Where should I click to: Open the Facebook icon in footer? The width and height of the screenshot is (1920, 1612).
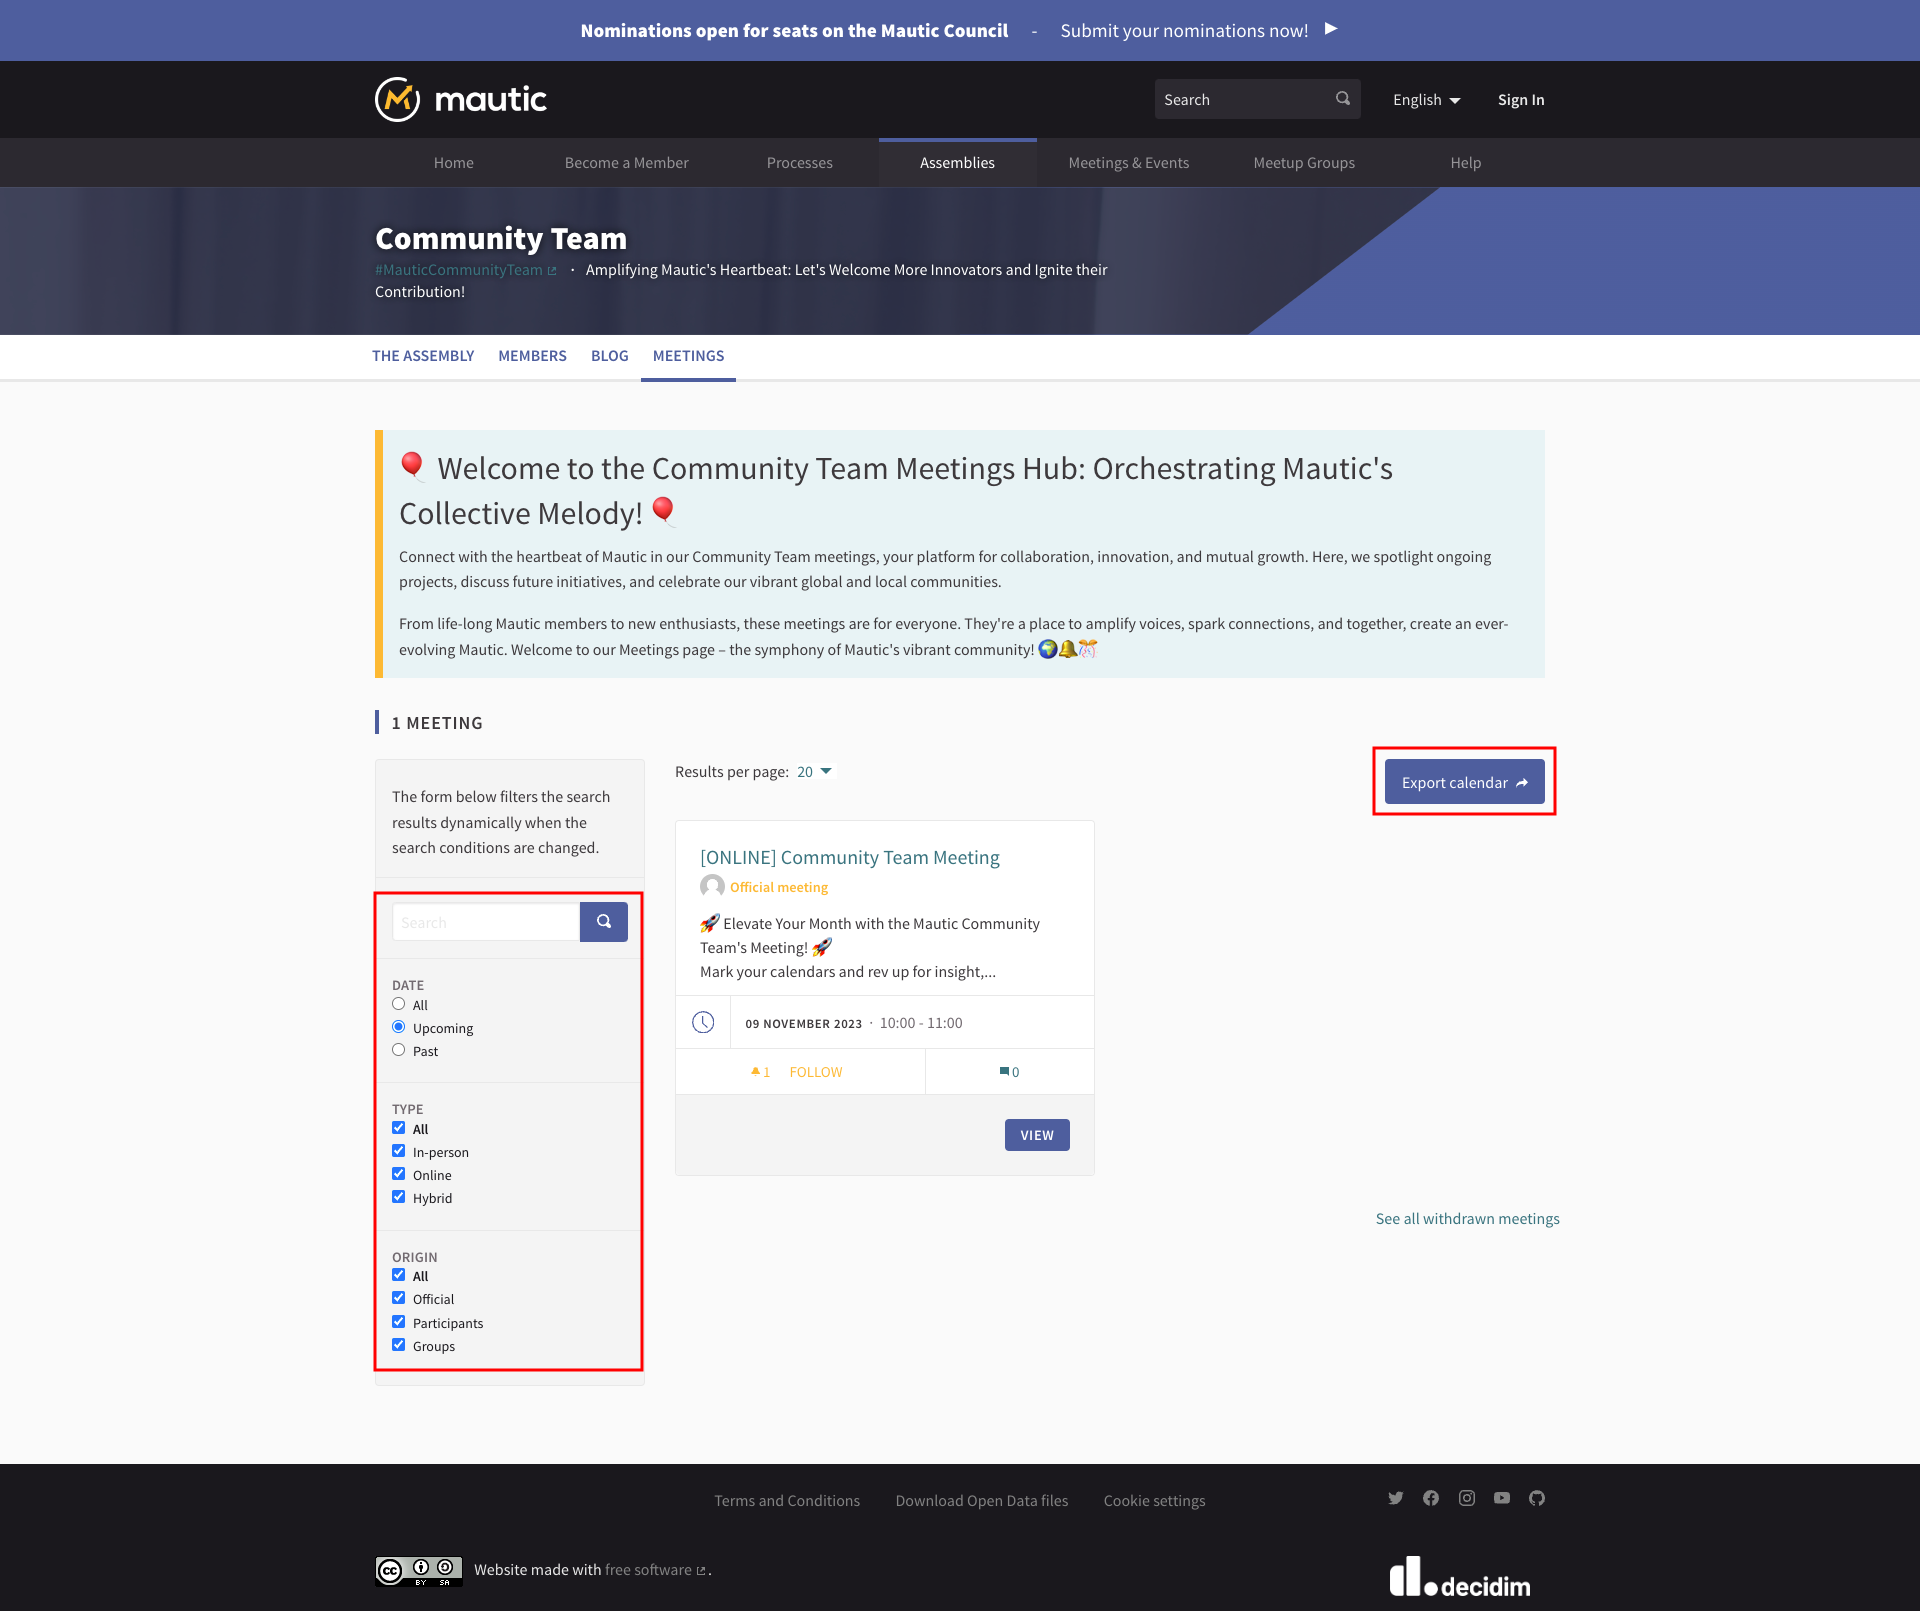[1431, 1498]
